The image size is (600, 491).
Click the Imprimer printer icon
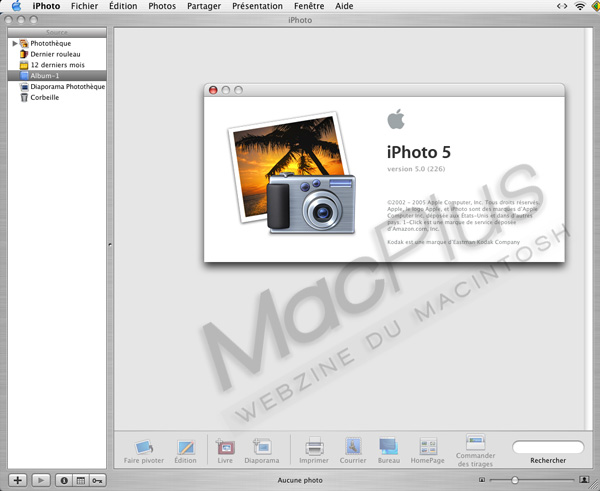click(314, 446)
